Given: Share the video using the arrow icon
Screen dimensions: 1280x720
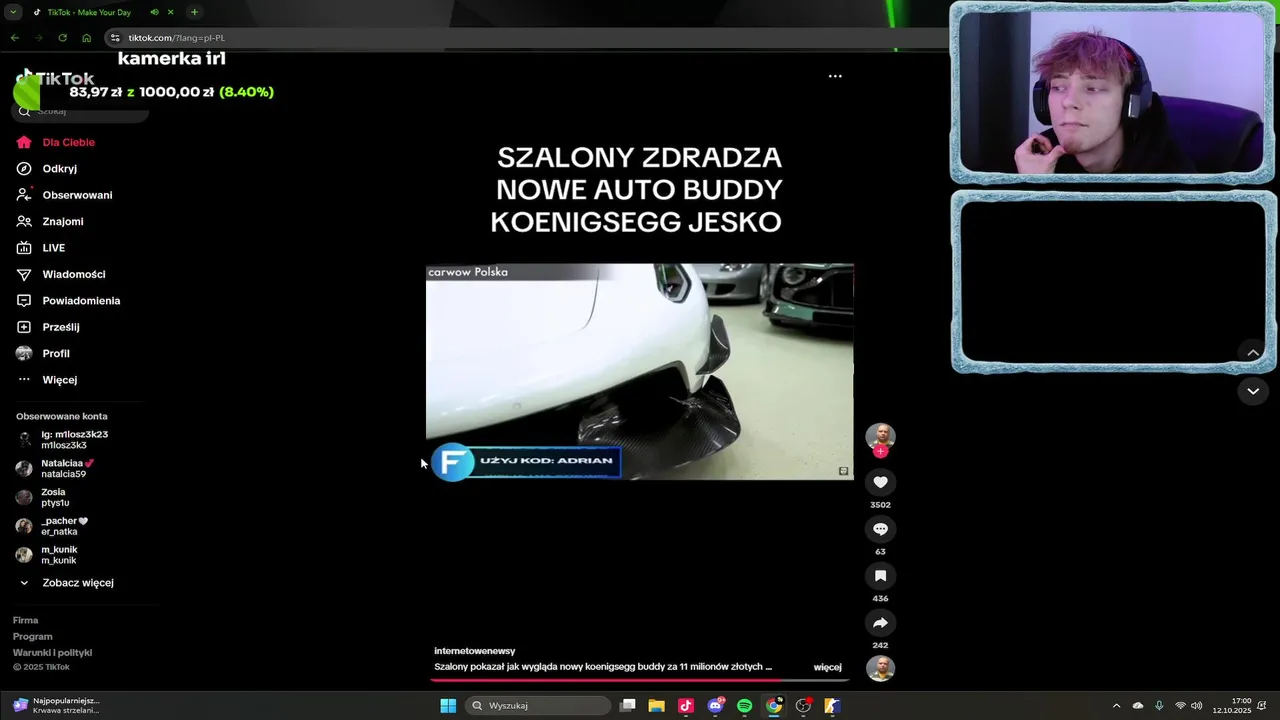Looking at the screenshot, I should [x=880, y=623].
